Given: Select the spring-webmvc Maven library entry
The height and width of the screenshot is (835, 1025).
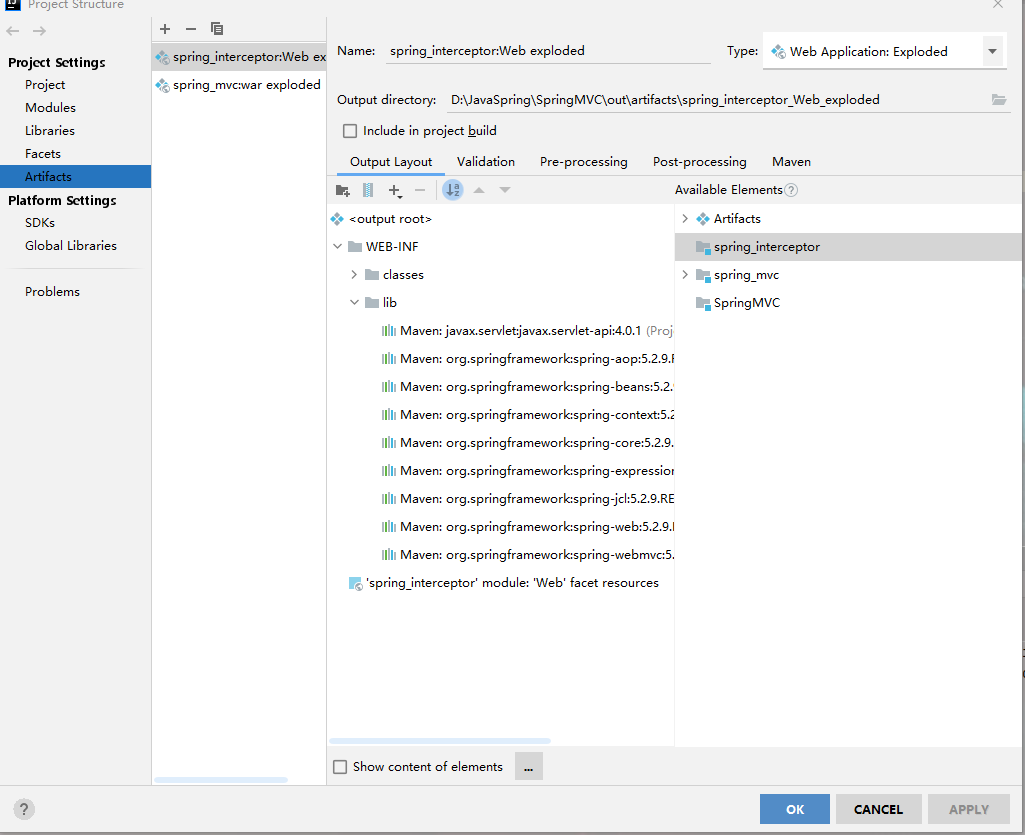Looking at the screenshot, I should pos(527,554).
